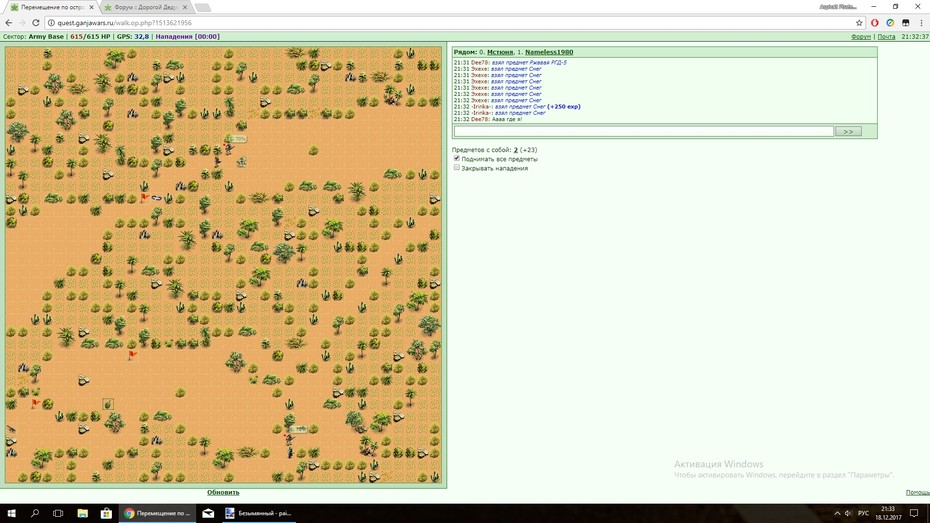930x523 pixels.
Task: Open a new browser tab
Action: coord(202,7)
